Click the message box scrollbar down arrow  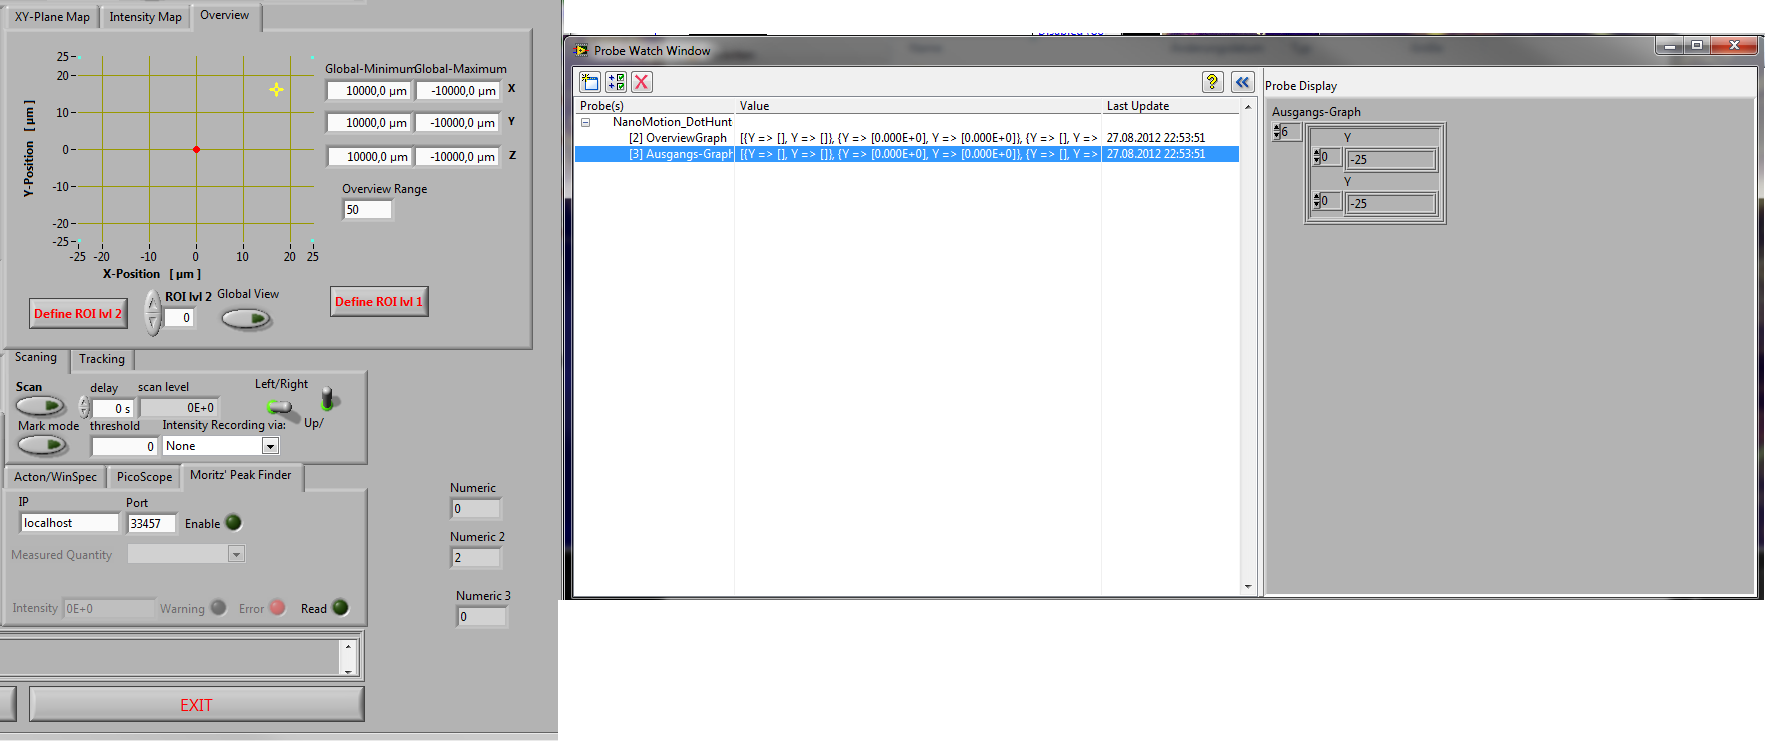tap(348, 670)
